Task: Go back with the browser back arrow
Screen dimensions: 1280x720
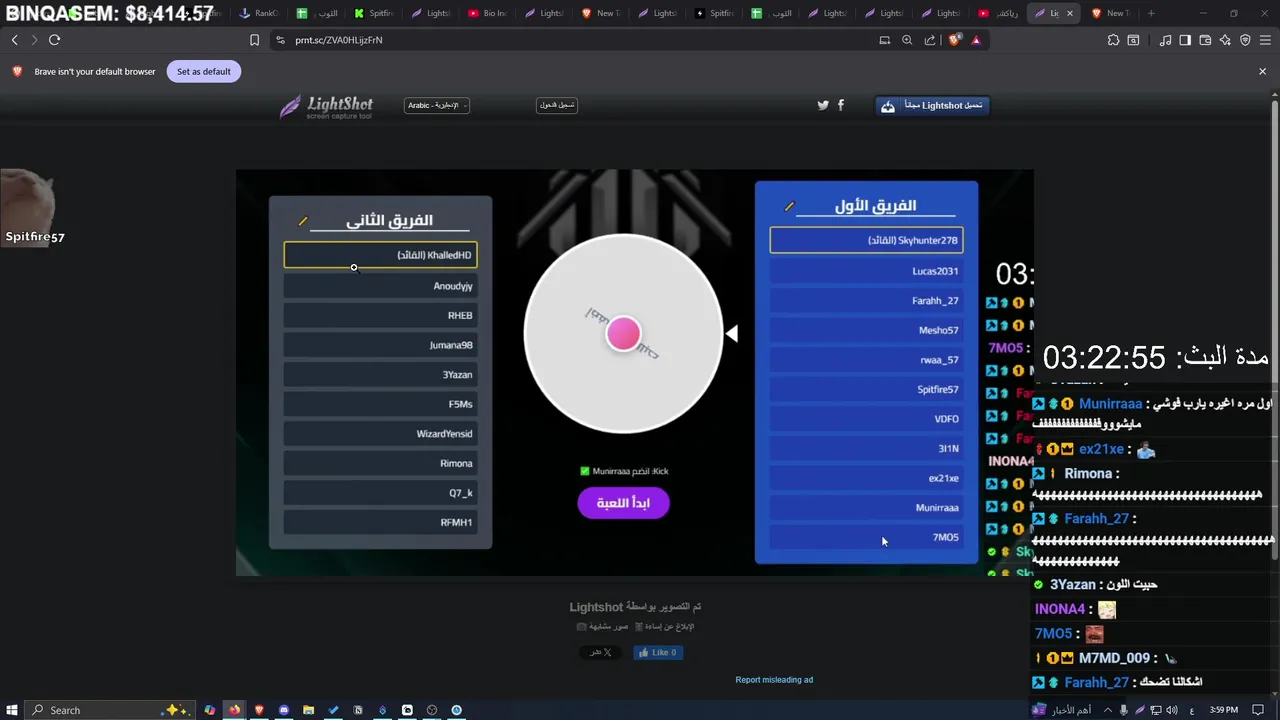Action: click(x=15, y=40)
